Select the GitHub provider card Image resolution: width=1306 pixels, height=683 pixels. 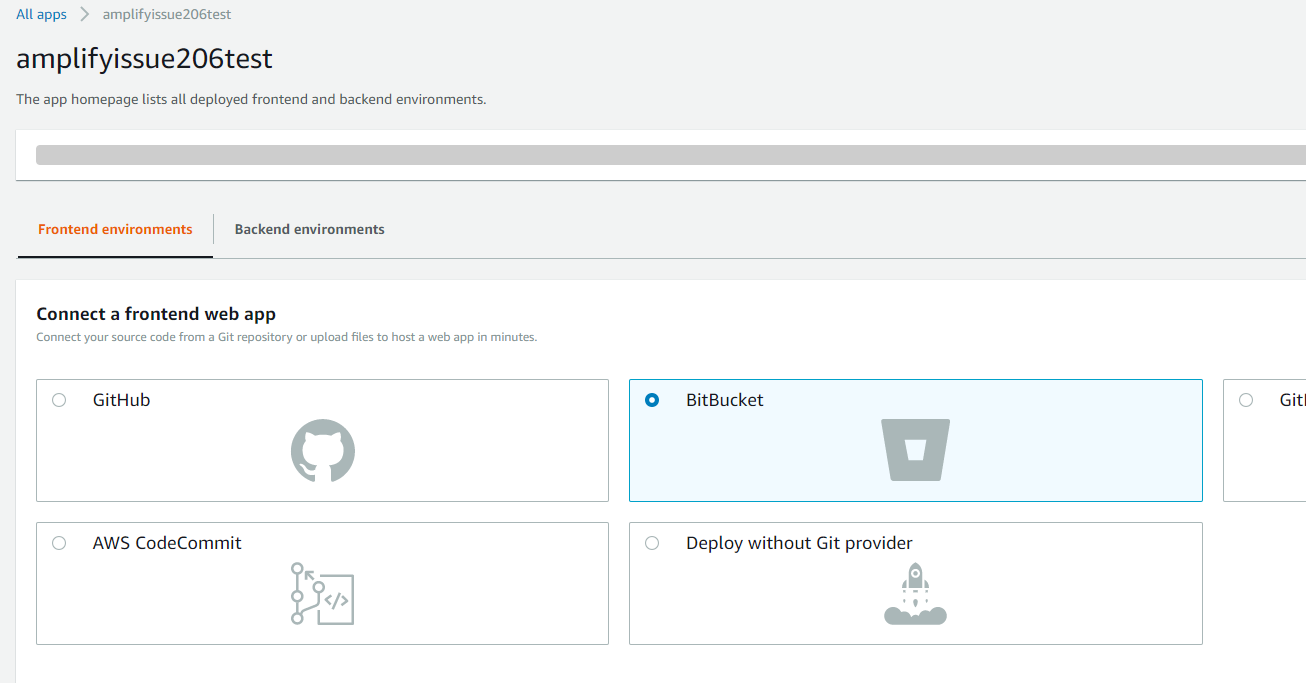pyautogui.click(x=322, y=440)
